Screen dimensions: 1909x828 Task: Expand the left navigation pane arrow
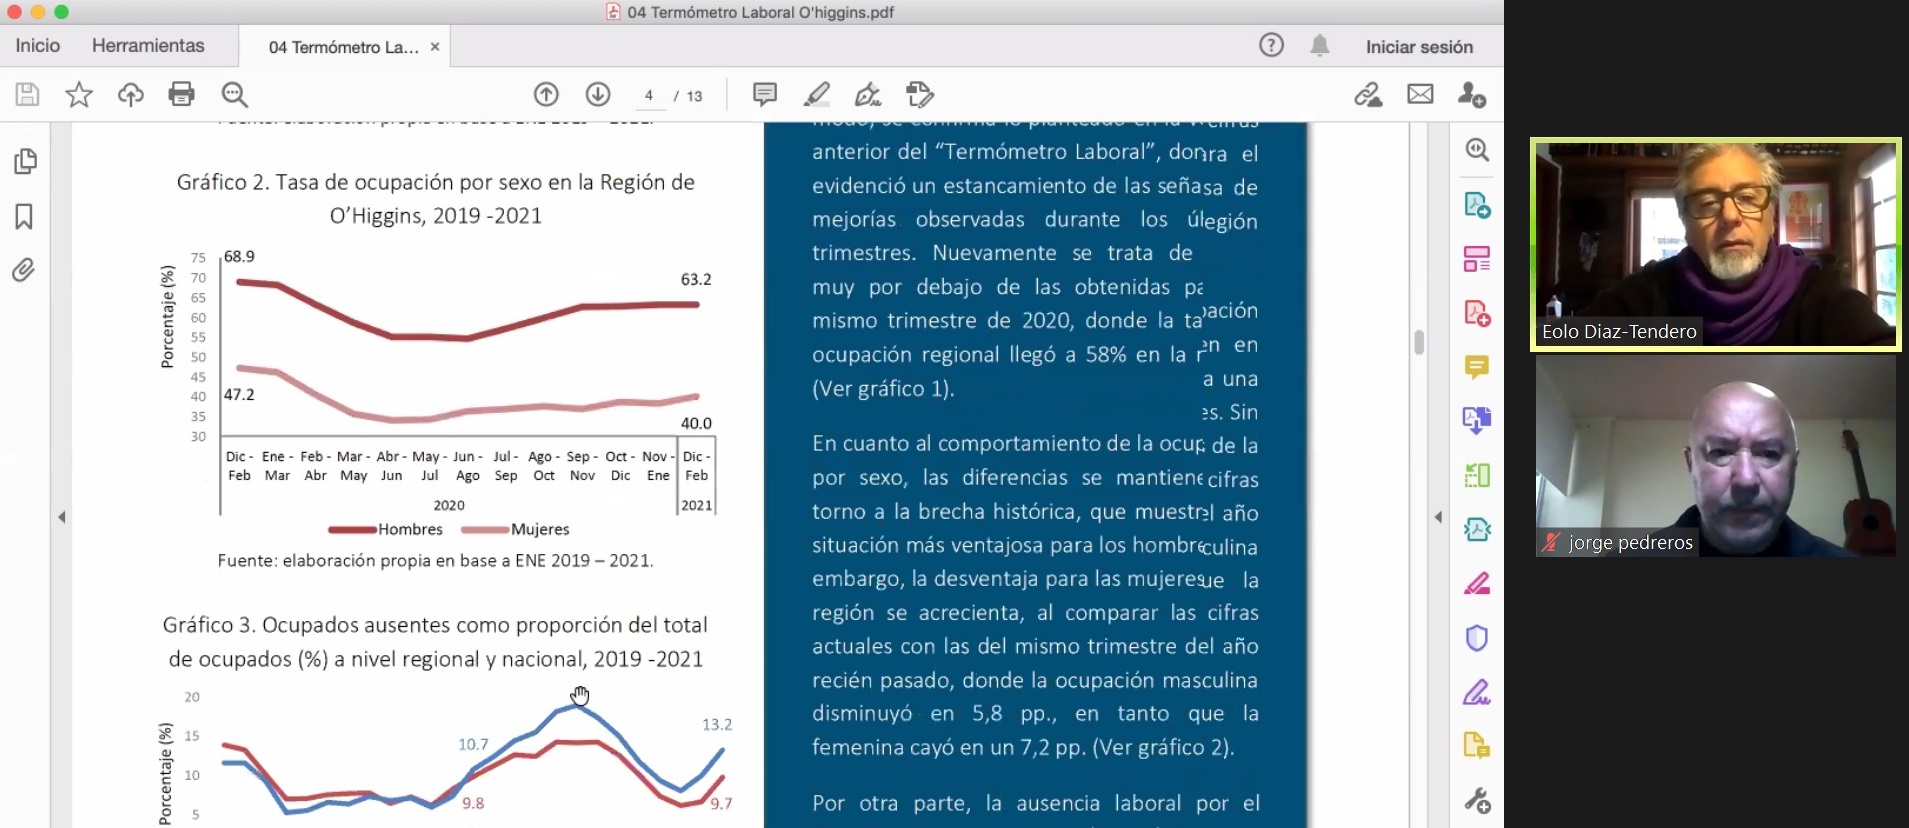(62, 517)
